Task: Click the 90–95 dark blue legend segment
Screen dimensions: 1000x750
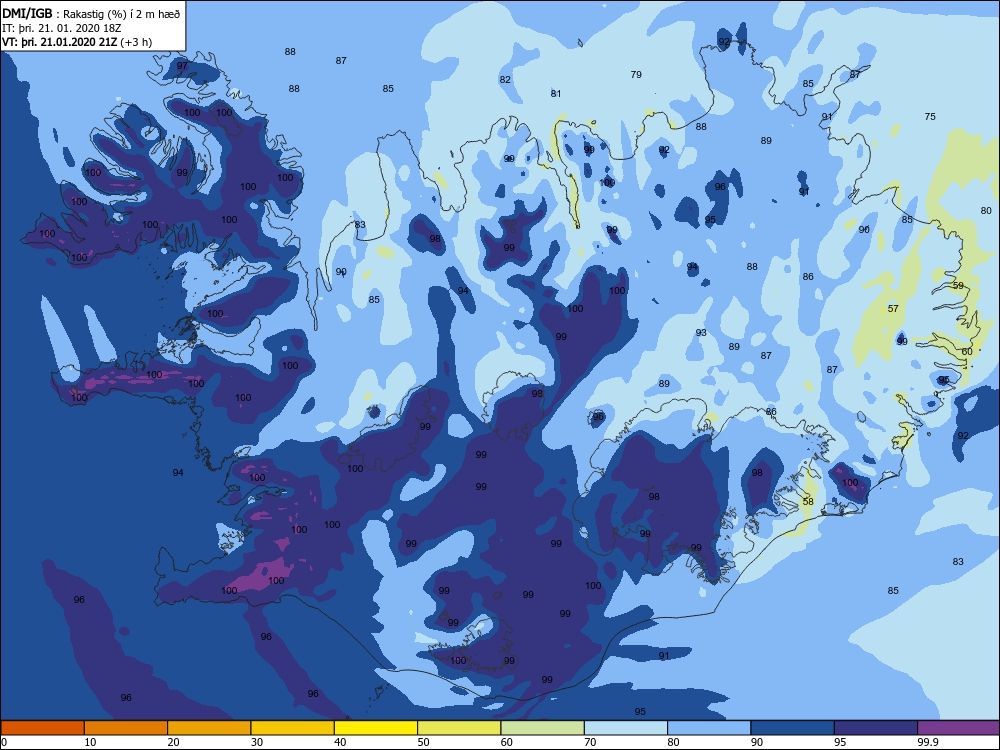Action: click(x=793, y=728)
